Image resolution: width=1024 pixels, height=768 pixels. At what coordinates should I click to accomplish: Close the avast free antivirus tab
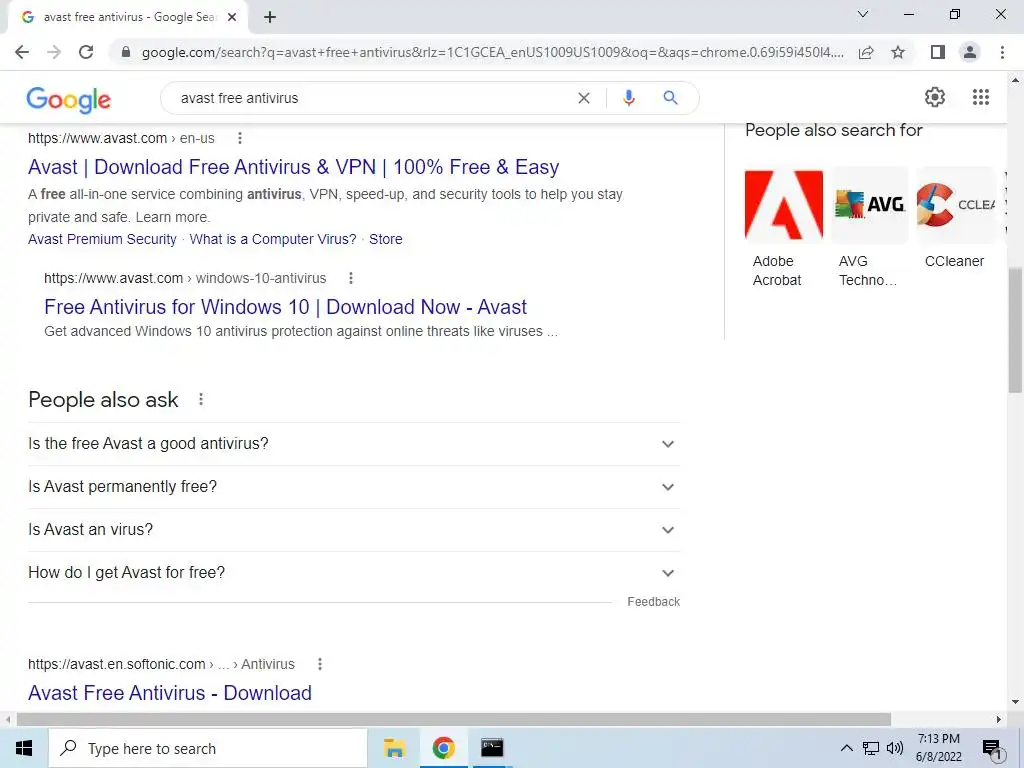[232, 17]
